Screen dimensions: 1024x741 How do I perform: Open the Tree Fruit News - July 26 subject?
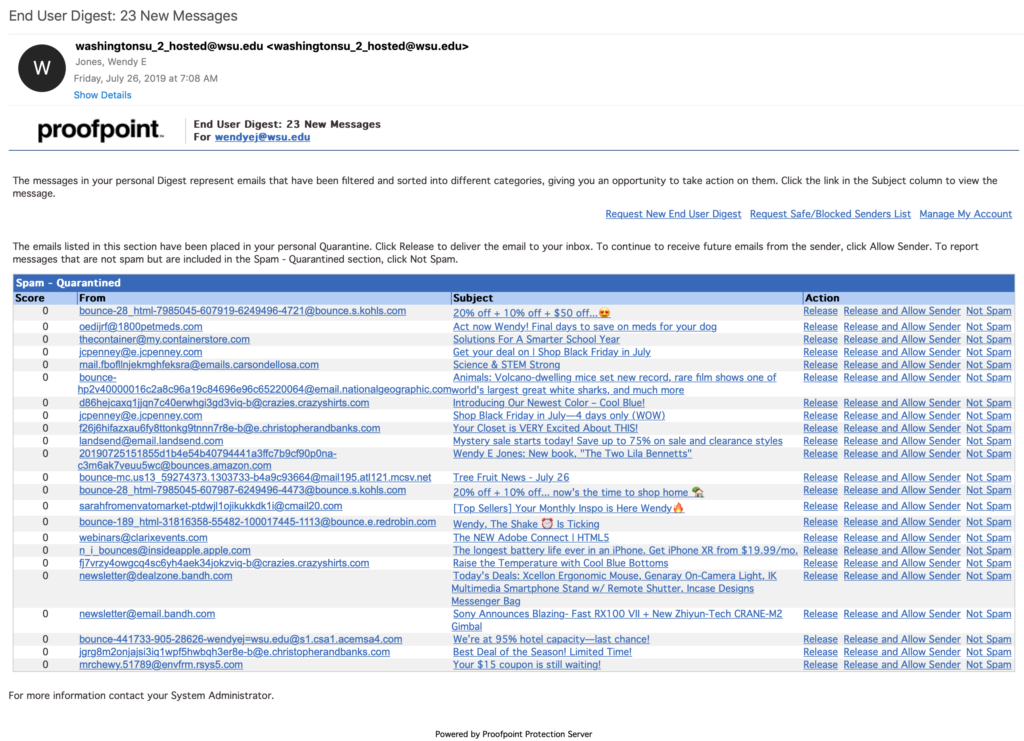click(x=511, y=478)
